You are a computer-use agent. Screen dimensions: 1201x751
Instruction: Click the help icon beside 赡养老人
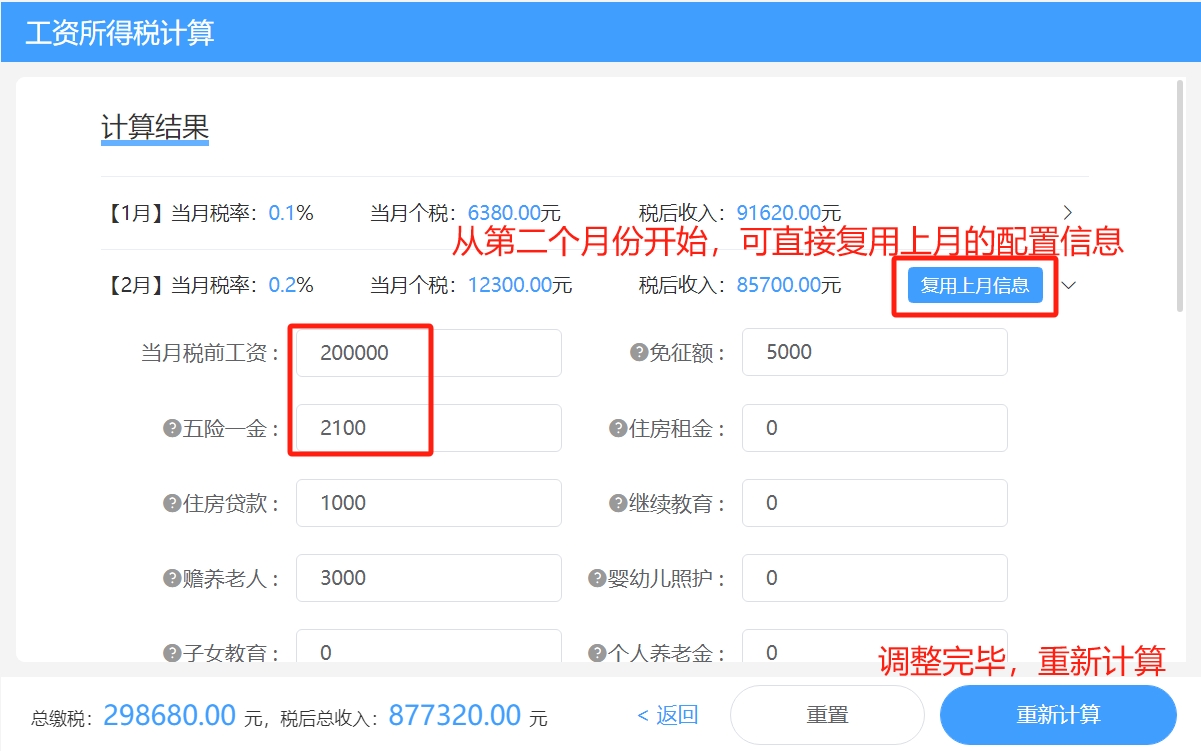171,578
